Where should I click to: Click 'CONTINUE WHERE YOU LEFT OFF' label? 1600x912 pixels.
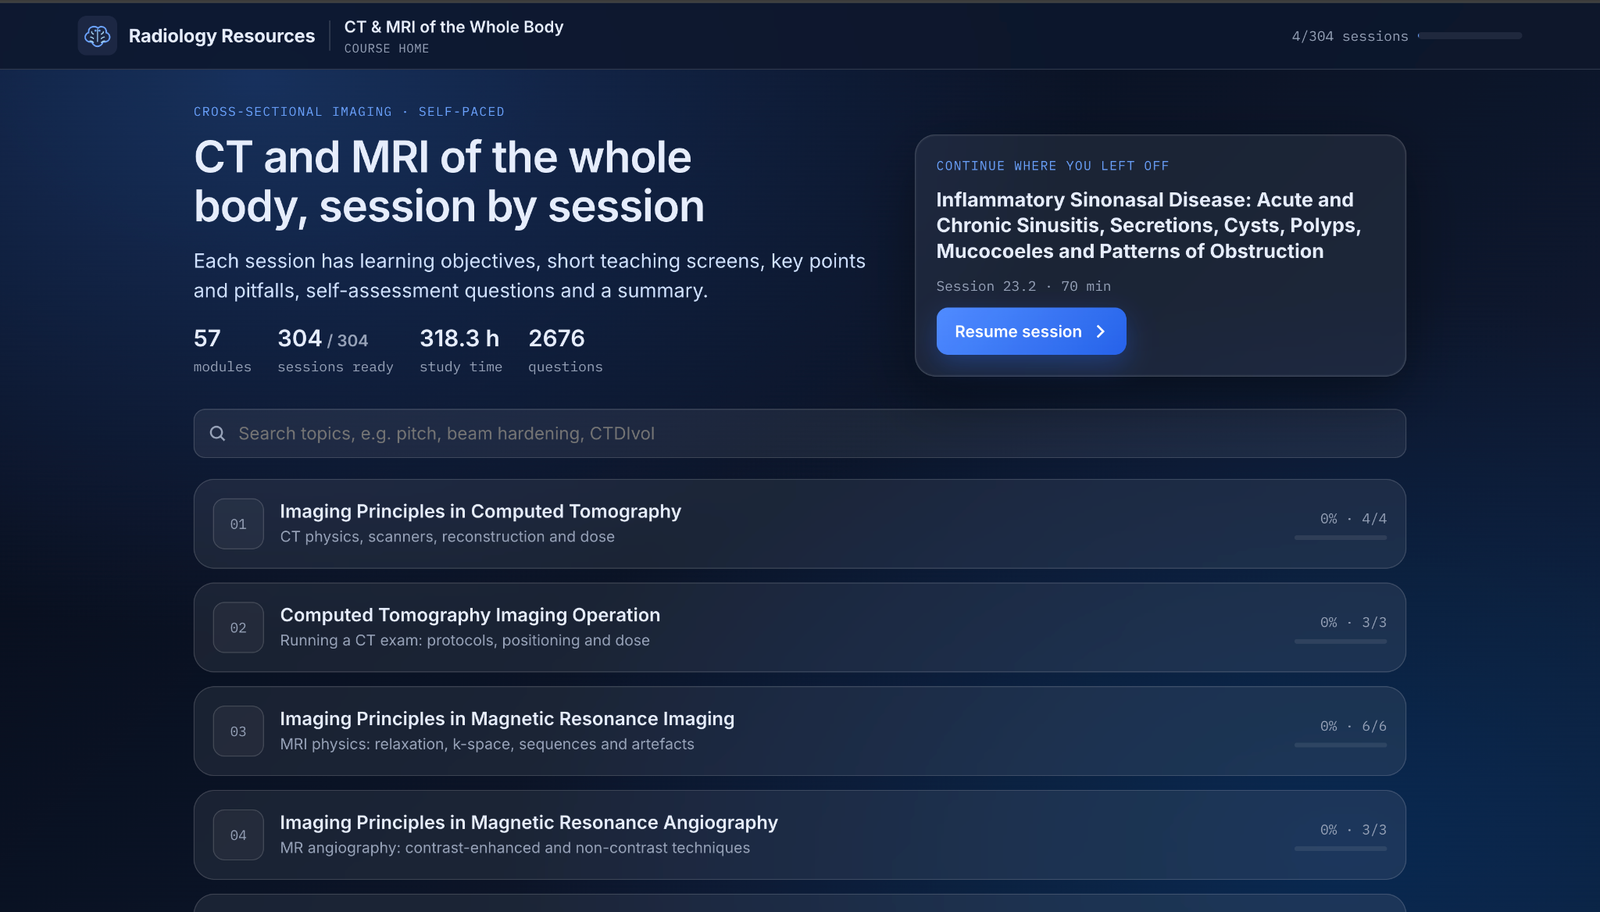[1052, 166]
